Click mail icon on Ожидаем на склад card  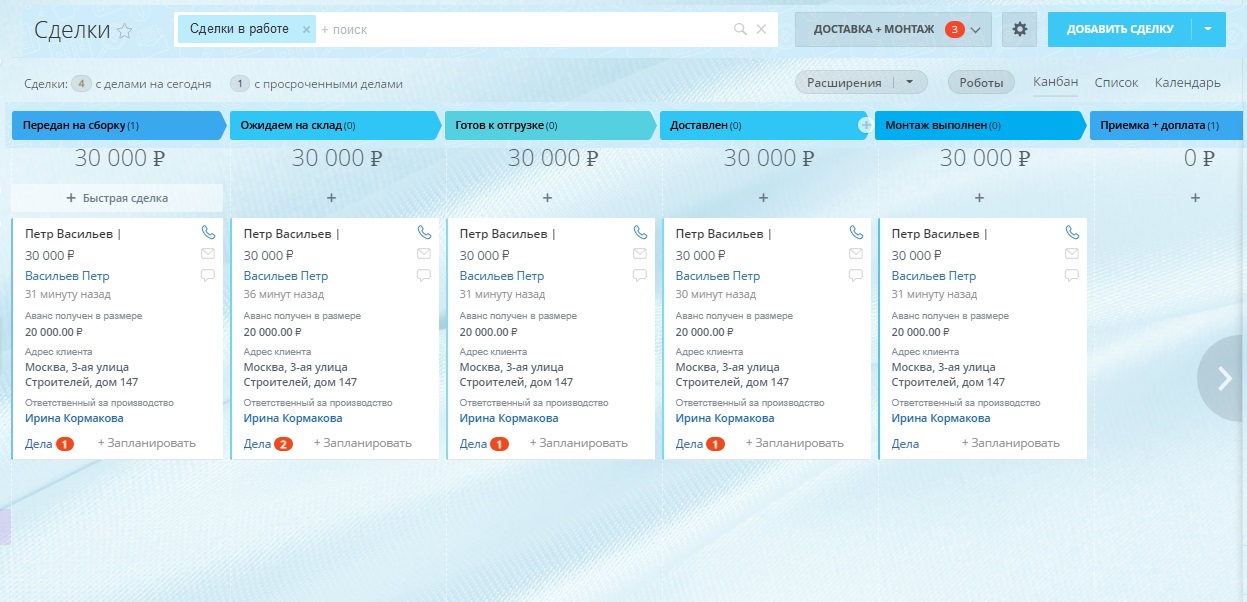coord(424,254)
